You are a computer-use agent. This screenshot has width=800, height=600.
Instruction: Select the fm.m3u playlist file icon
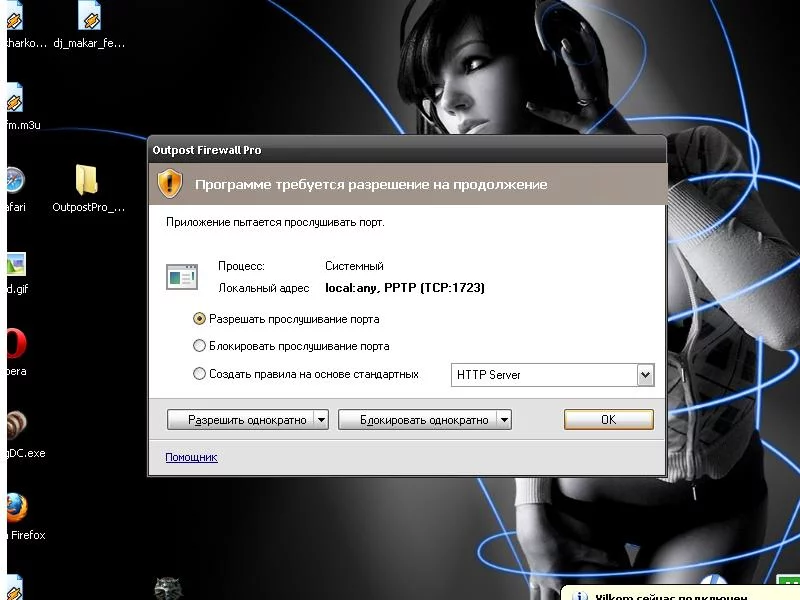pyautogui.click(x=15, y=97)
